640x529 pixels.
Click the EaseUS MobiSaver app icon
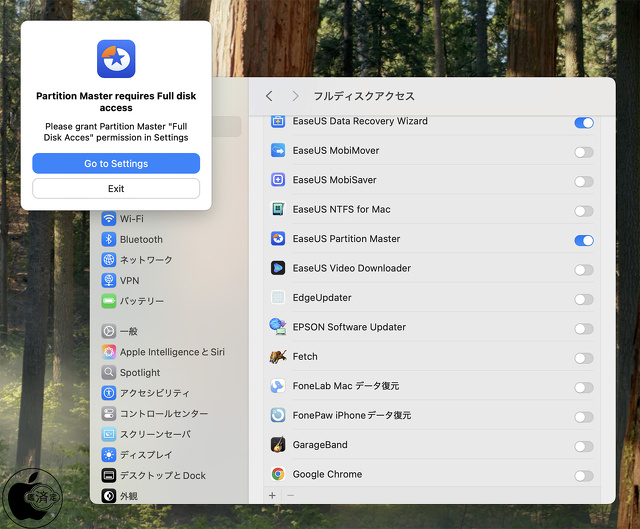pos(278,180)
